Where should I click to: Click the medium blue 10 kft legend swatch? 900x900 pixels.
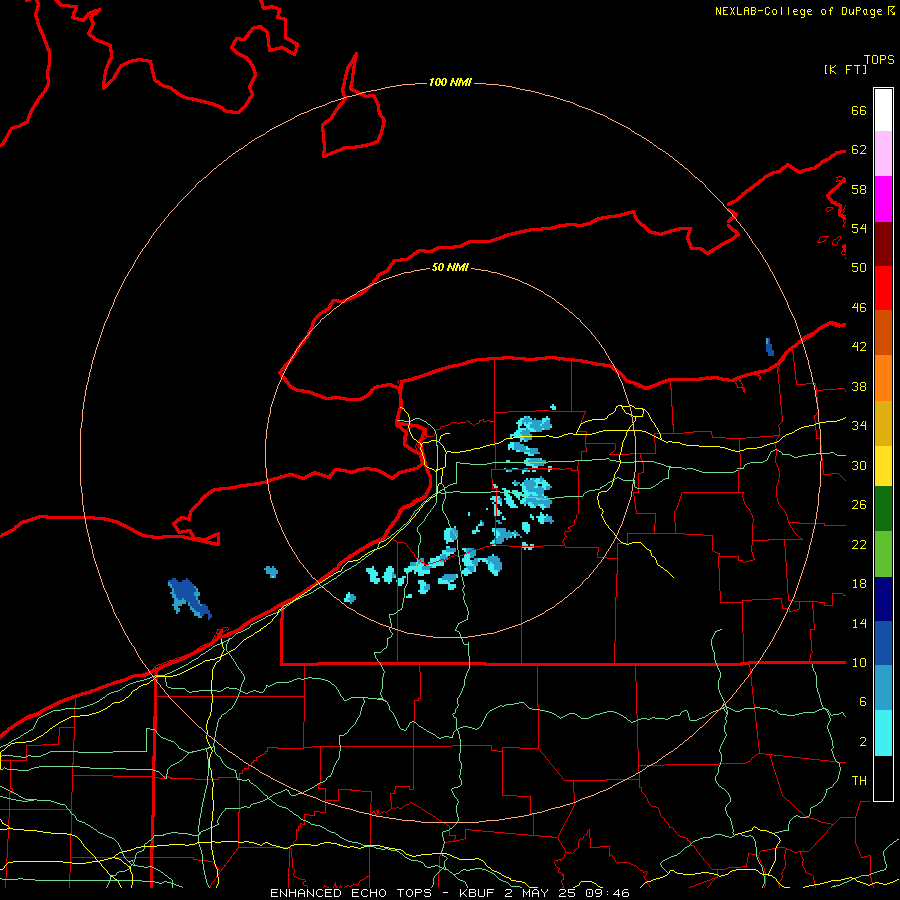[883, 644]
